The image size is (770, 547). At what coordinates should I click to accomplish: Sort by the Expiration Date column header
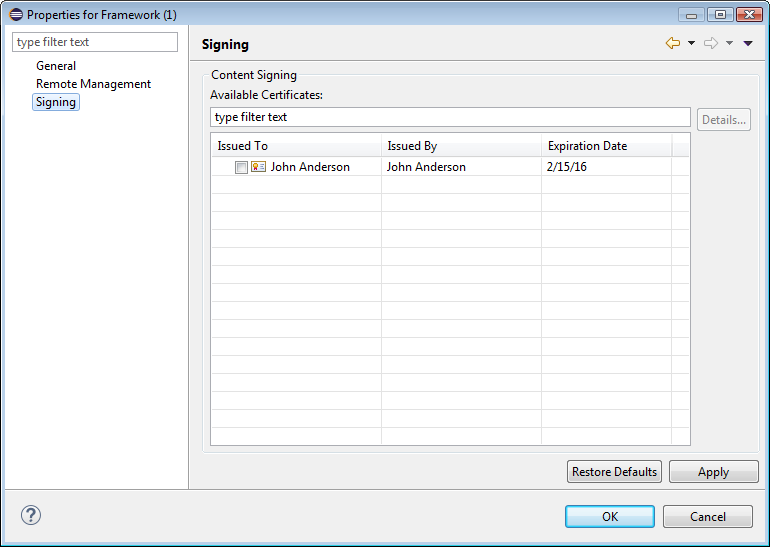click(606, 146)
